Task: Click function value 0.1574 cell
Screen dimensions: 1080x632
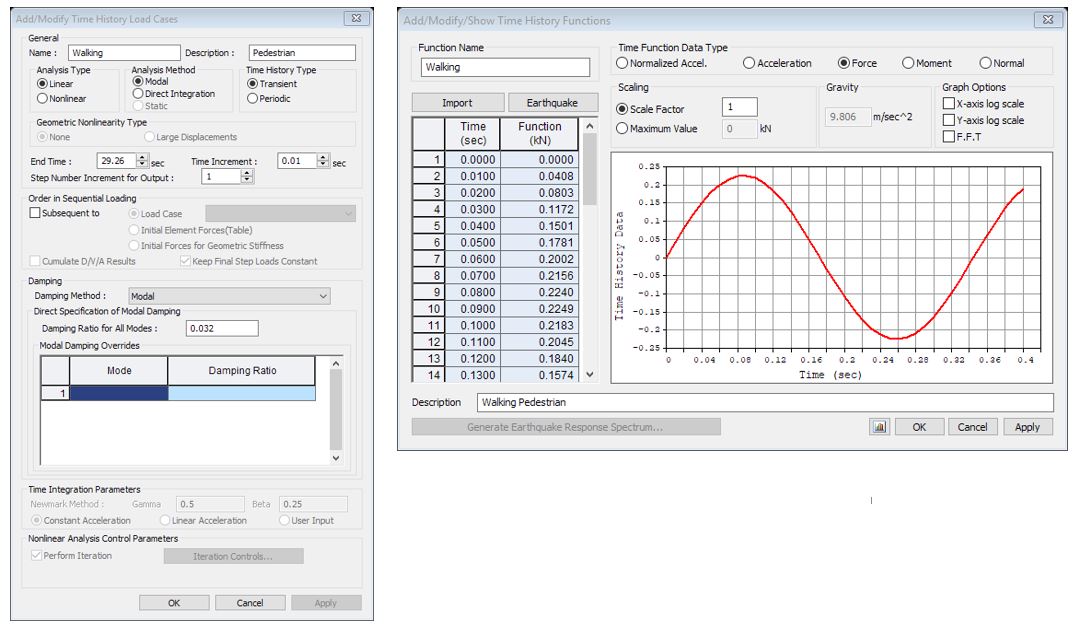Action: point(539,375)
